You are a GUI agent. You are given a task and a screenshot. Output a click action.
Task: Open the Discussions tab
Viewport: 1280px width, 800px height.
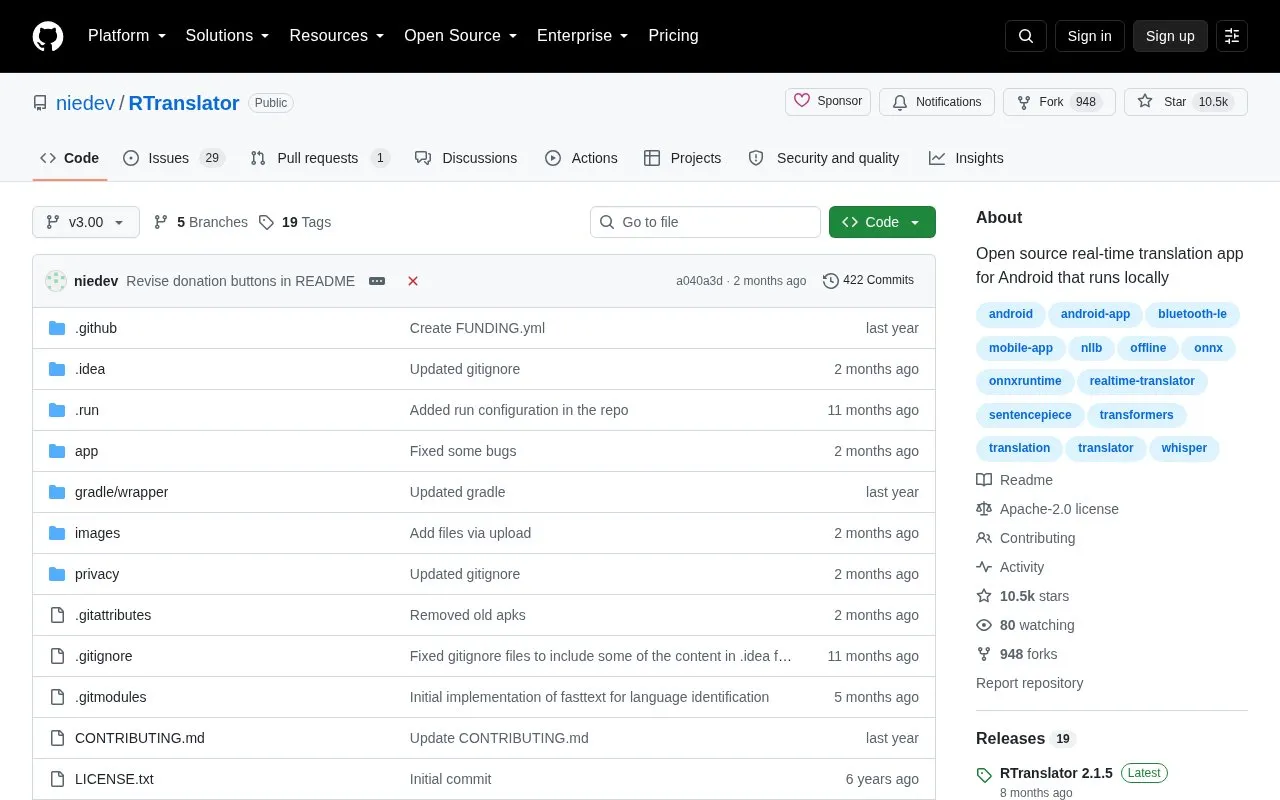pyautogui.click(x=466, y=158)
